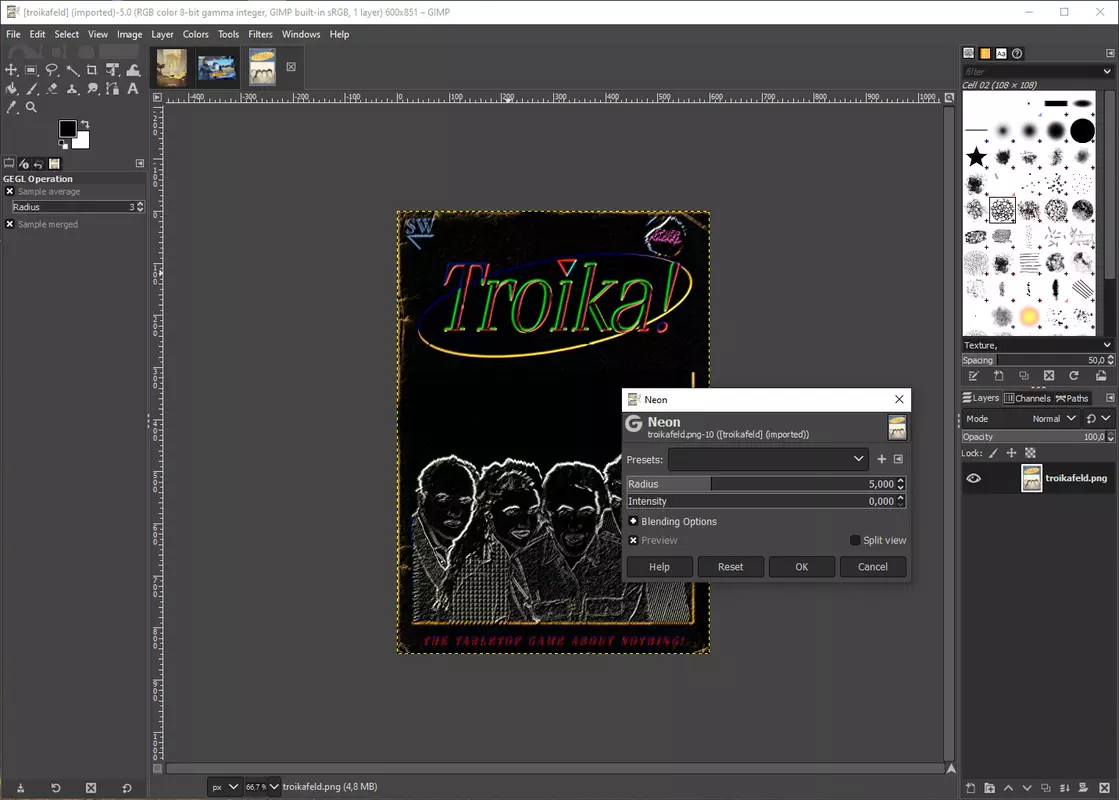Select the Warp Transform tool
Screen dimensions: 1119x800
point(133,70)
